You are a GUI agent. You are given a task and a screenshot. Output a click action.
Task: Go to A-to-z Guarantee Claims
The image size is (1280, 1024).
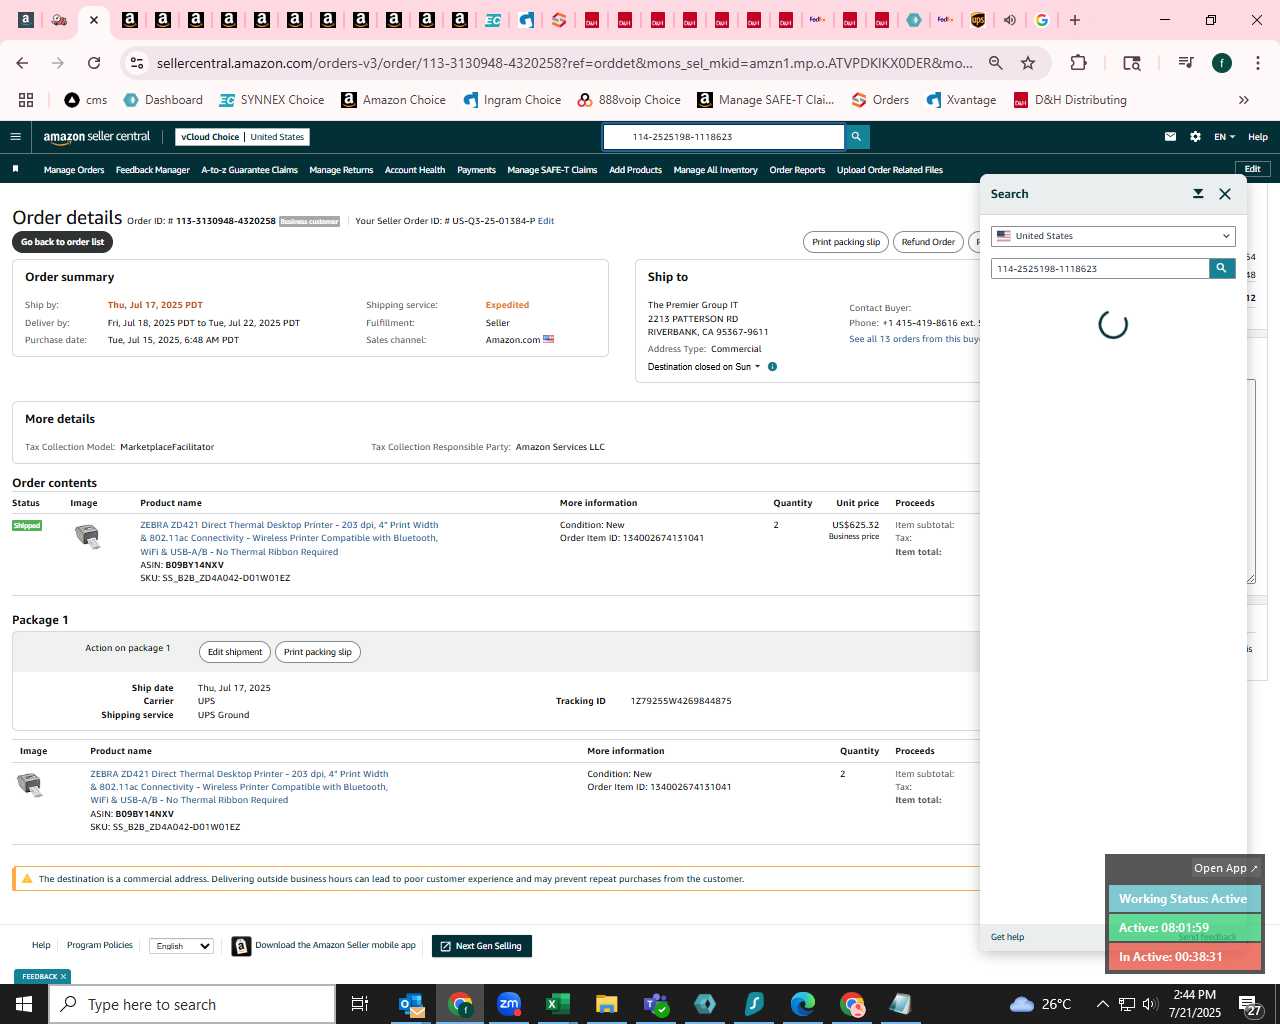(249, 170)
